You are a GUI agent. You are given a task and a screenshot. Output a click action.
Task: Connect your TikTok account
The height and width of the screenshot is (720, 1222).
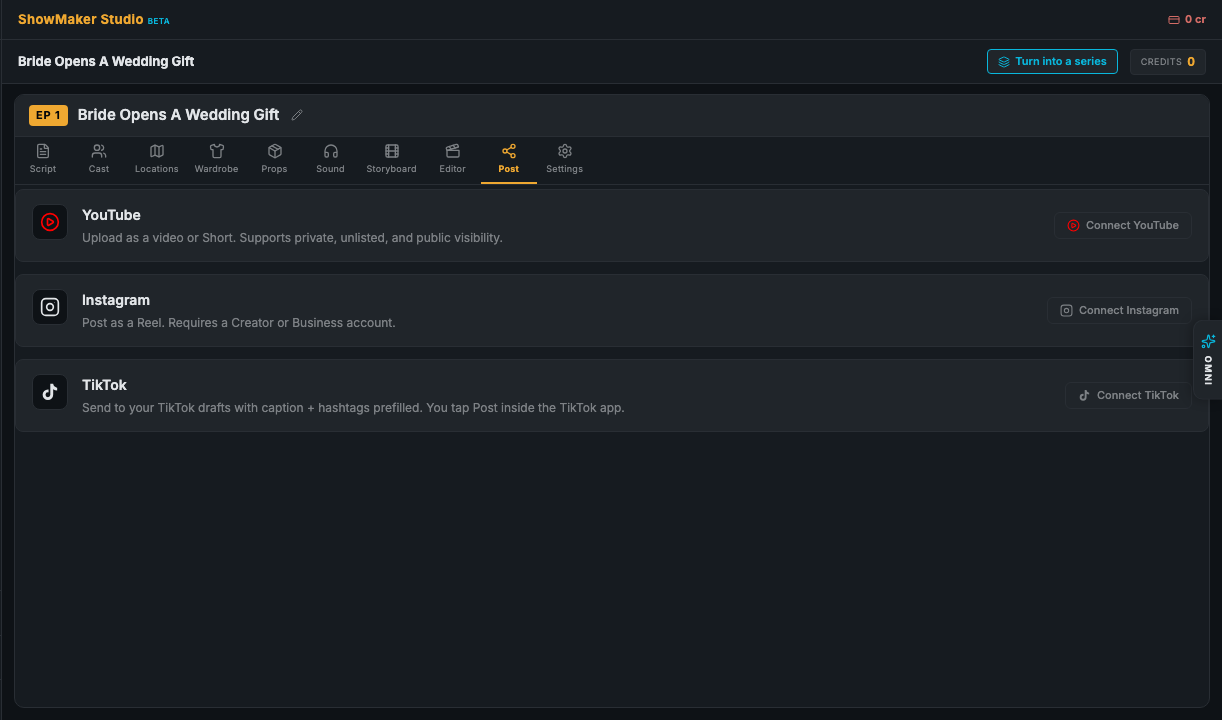pyautogui.click(x=1128, y=395)
